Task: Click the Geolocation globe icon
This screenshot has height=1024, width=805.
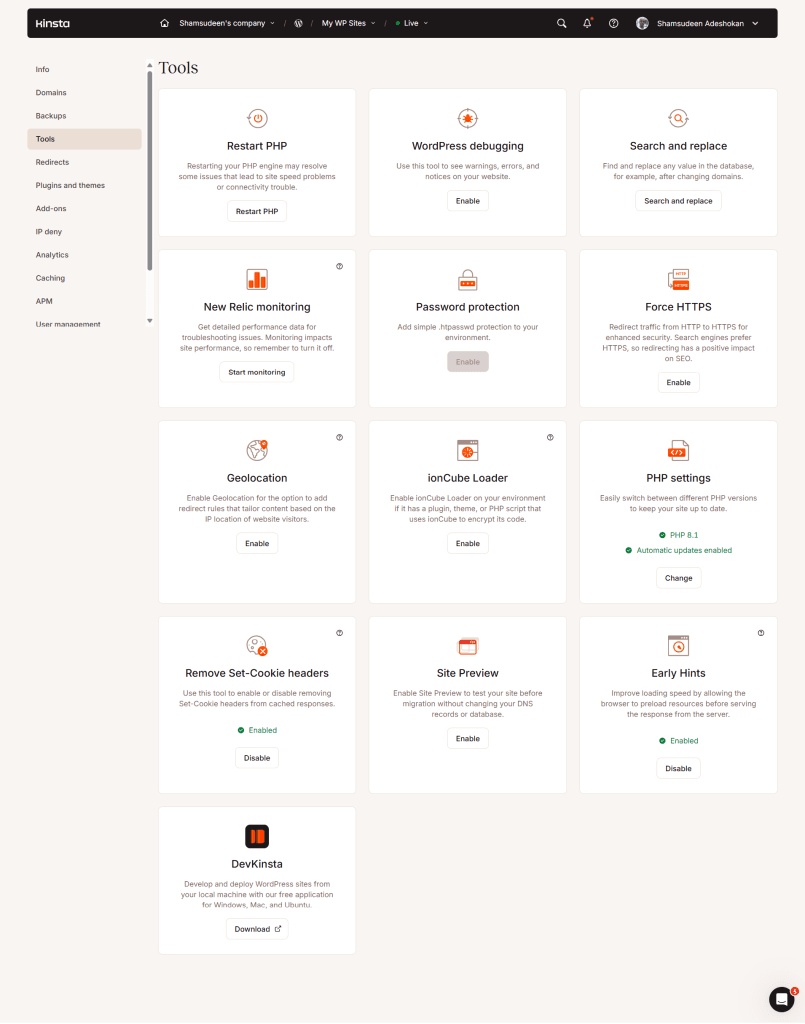Action: pos(257,450)
